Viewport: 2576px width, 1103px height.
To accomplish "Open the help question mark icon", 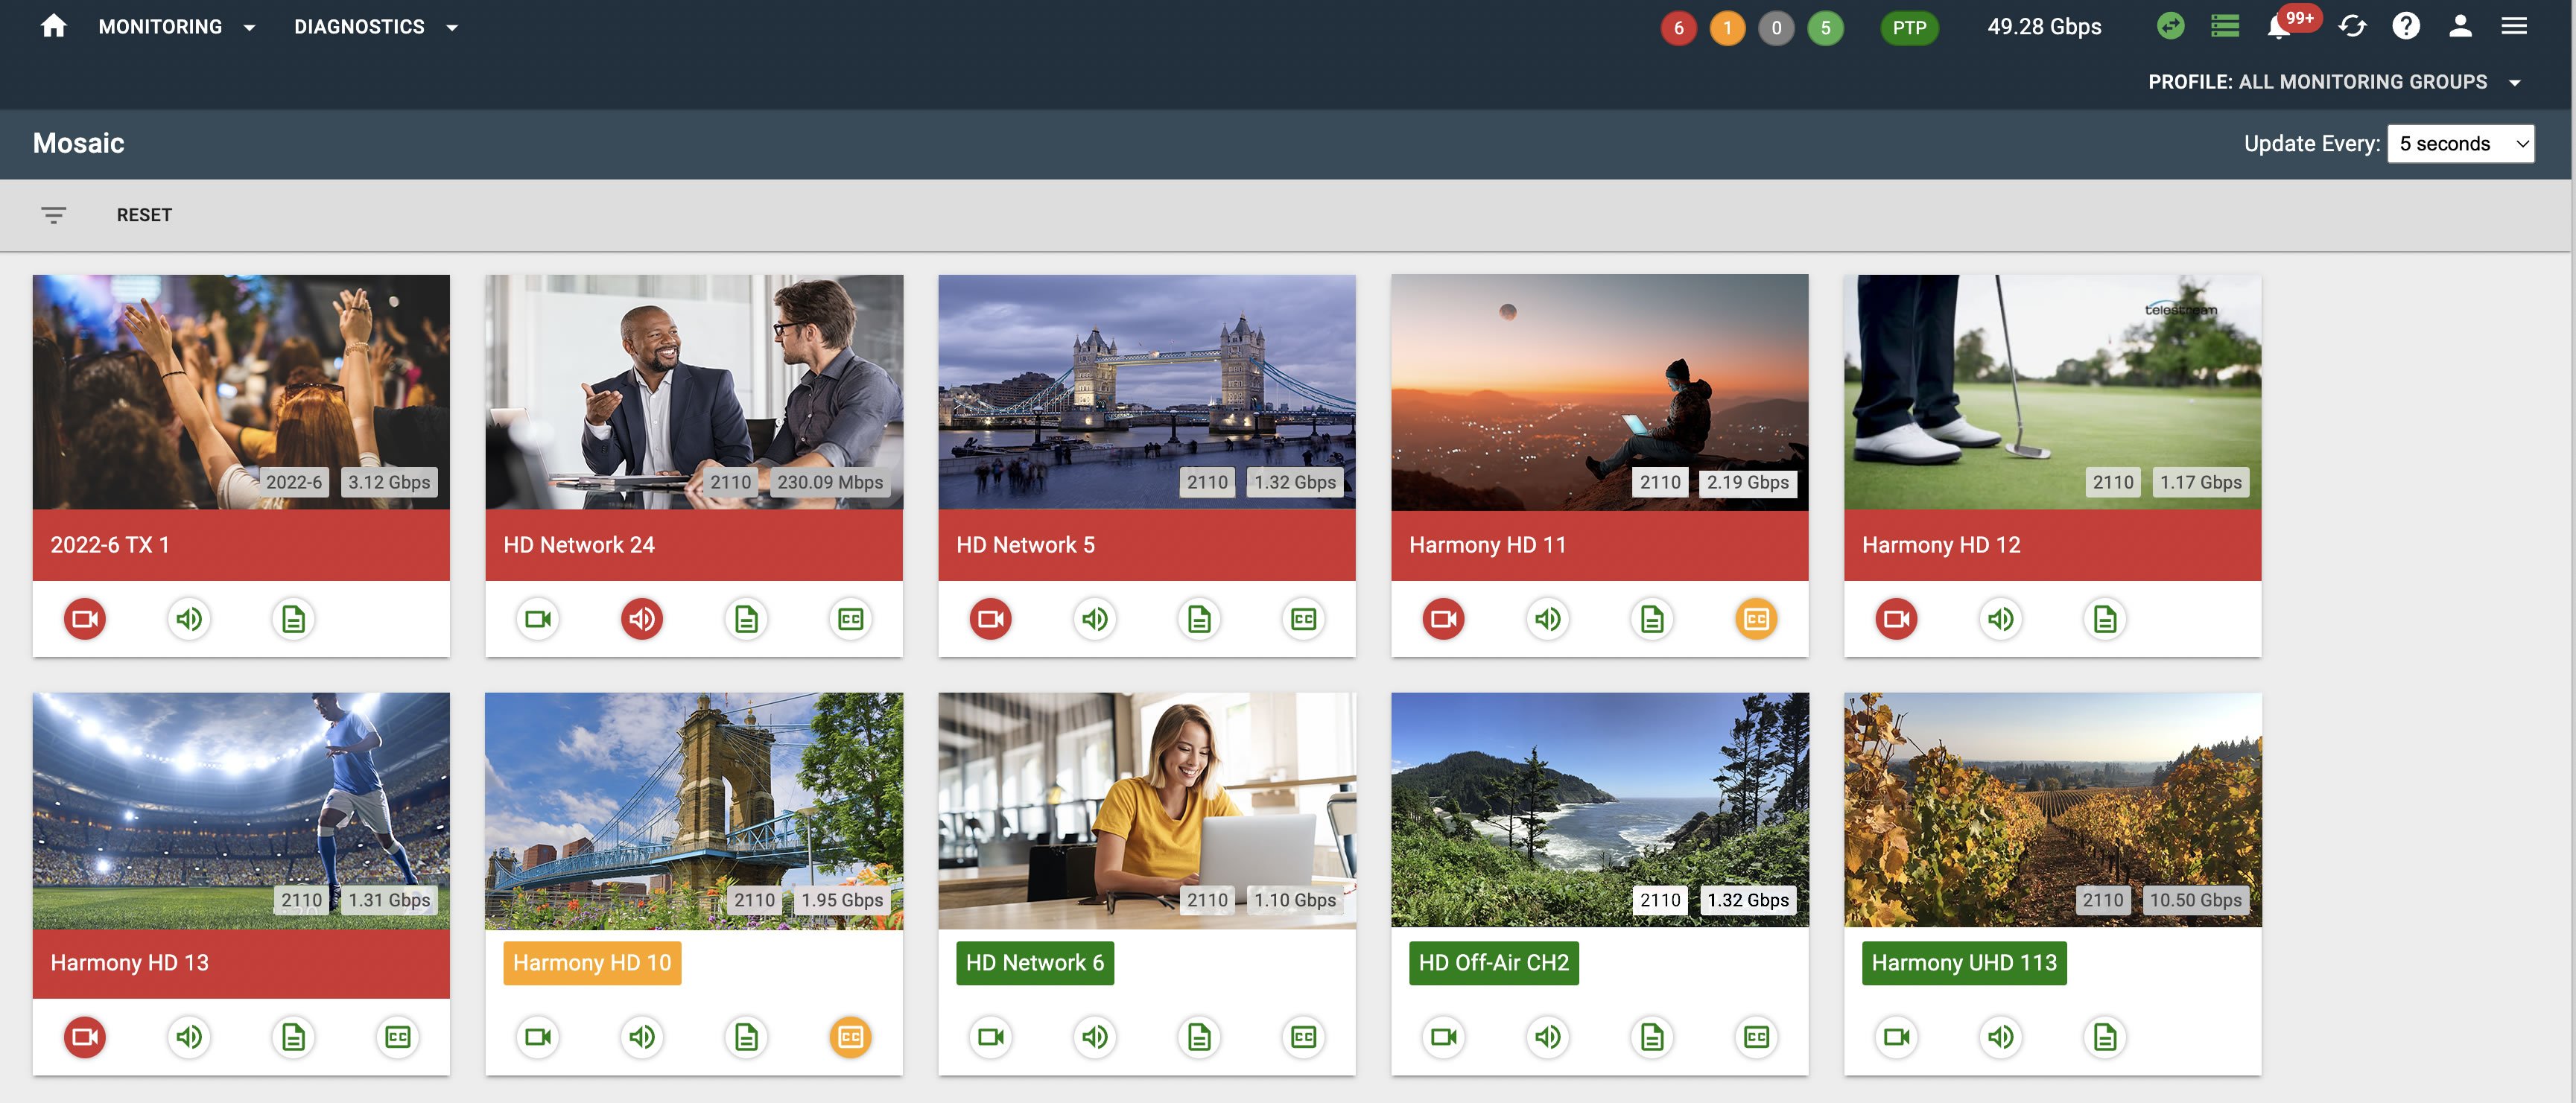I will click(2406, 26).
